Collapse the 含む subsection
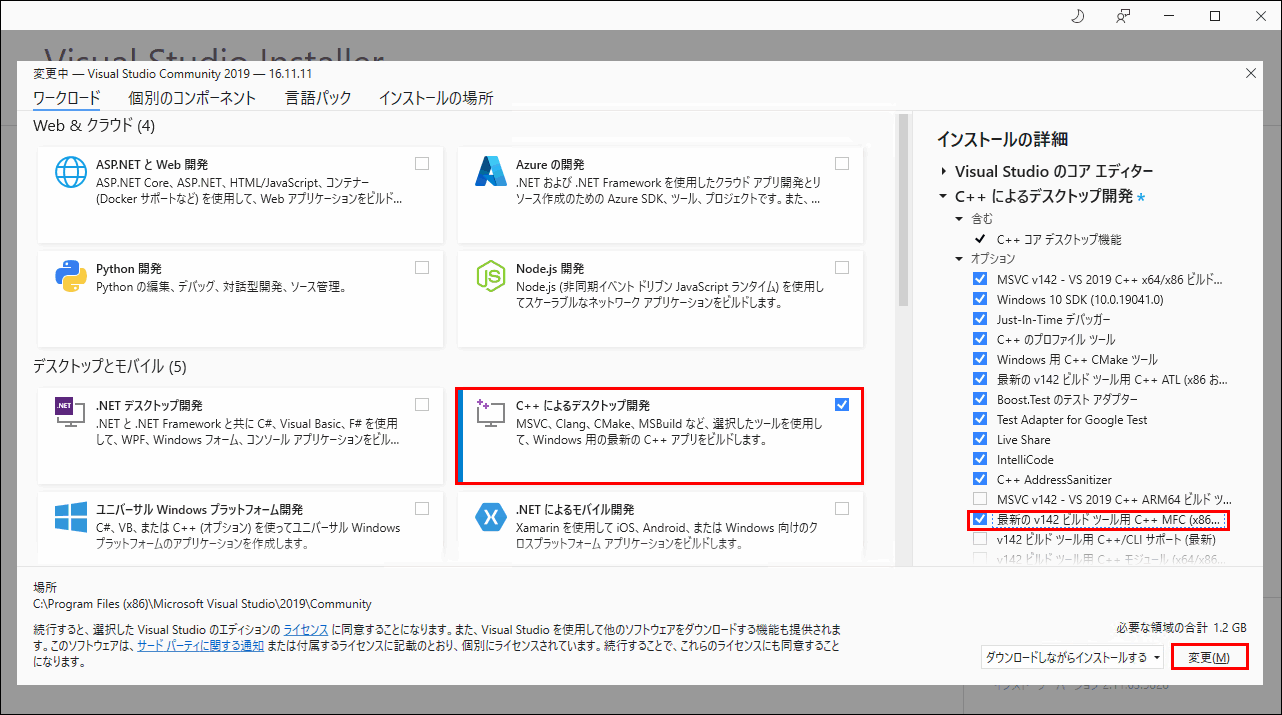This screenshot has width=1282, height=715. point(959,218)
